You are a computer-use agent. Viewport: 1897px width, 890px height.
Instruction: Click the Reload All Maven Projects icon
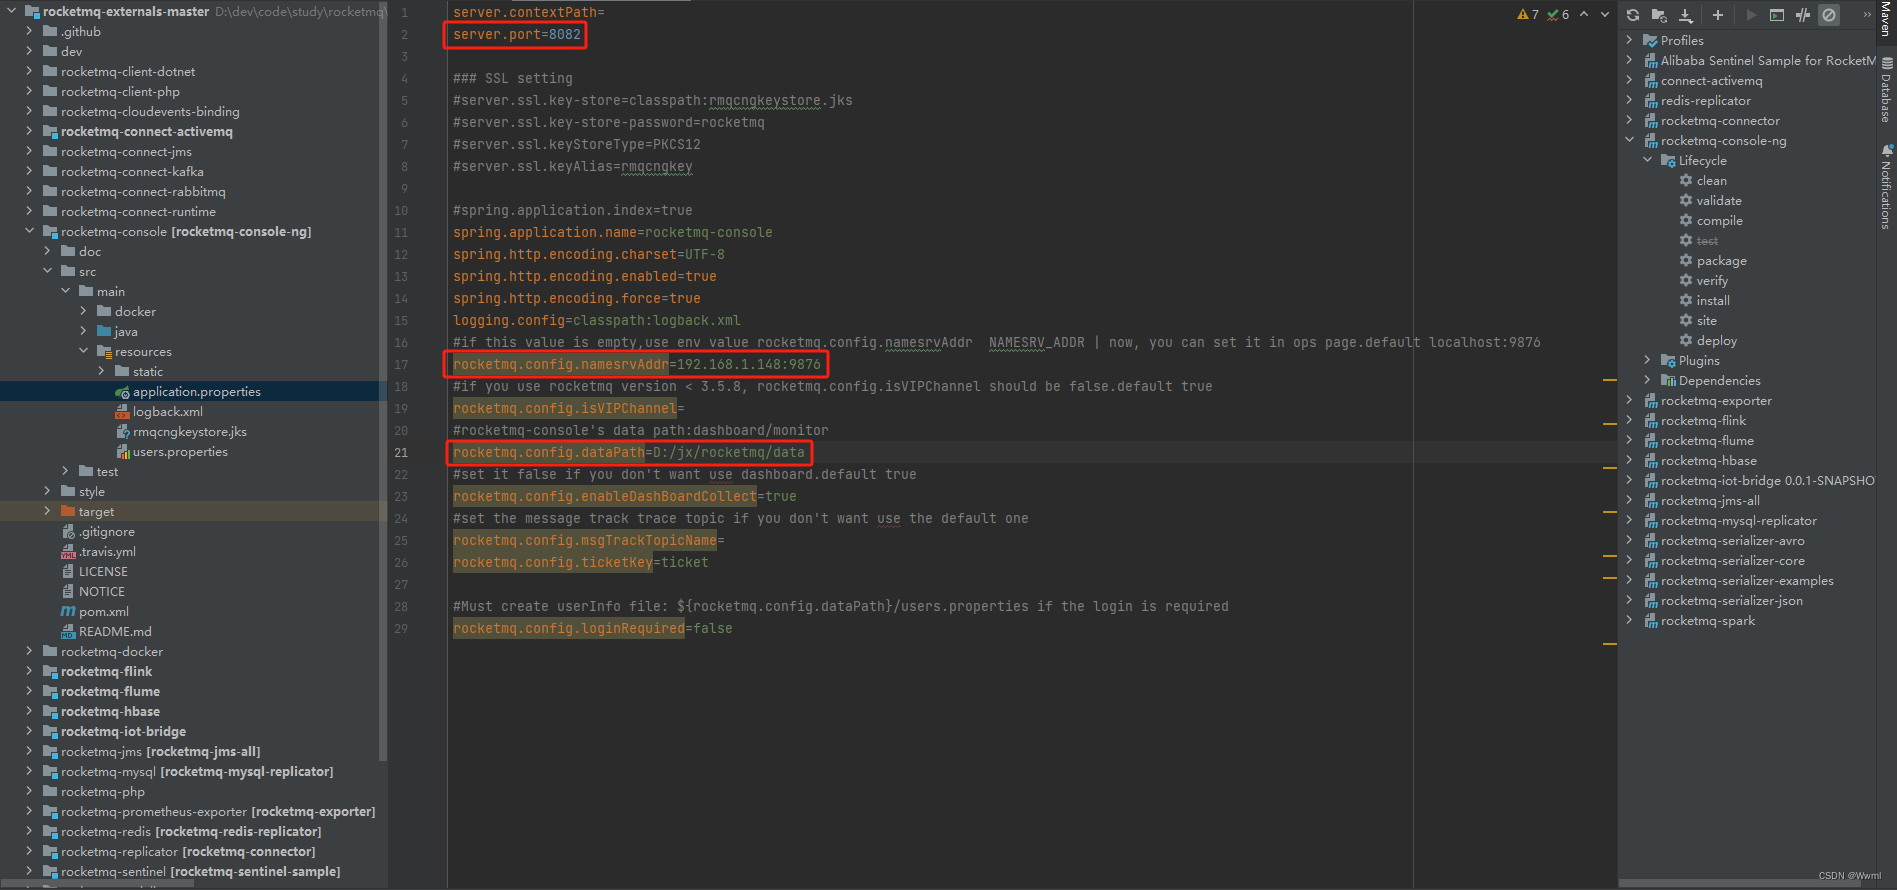tap(1633, 15)
